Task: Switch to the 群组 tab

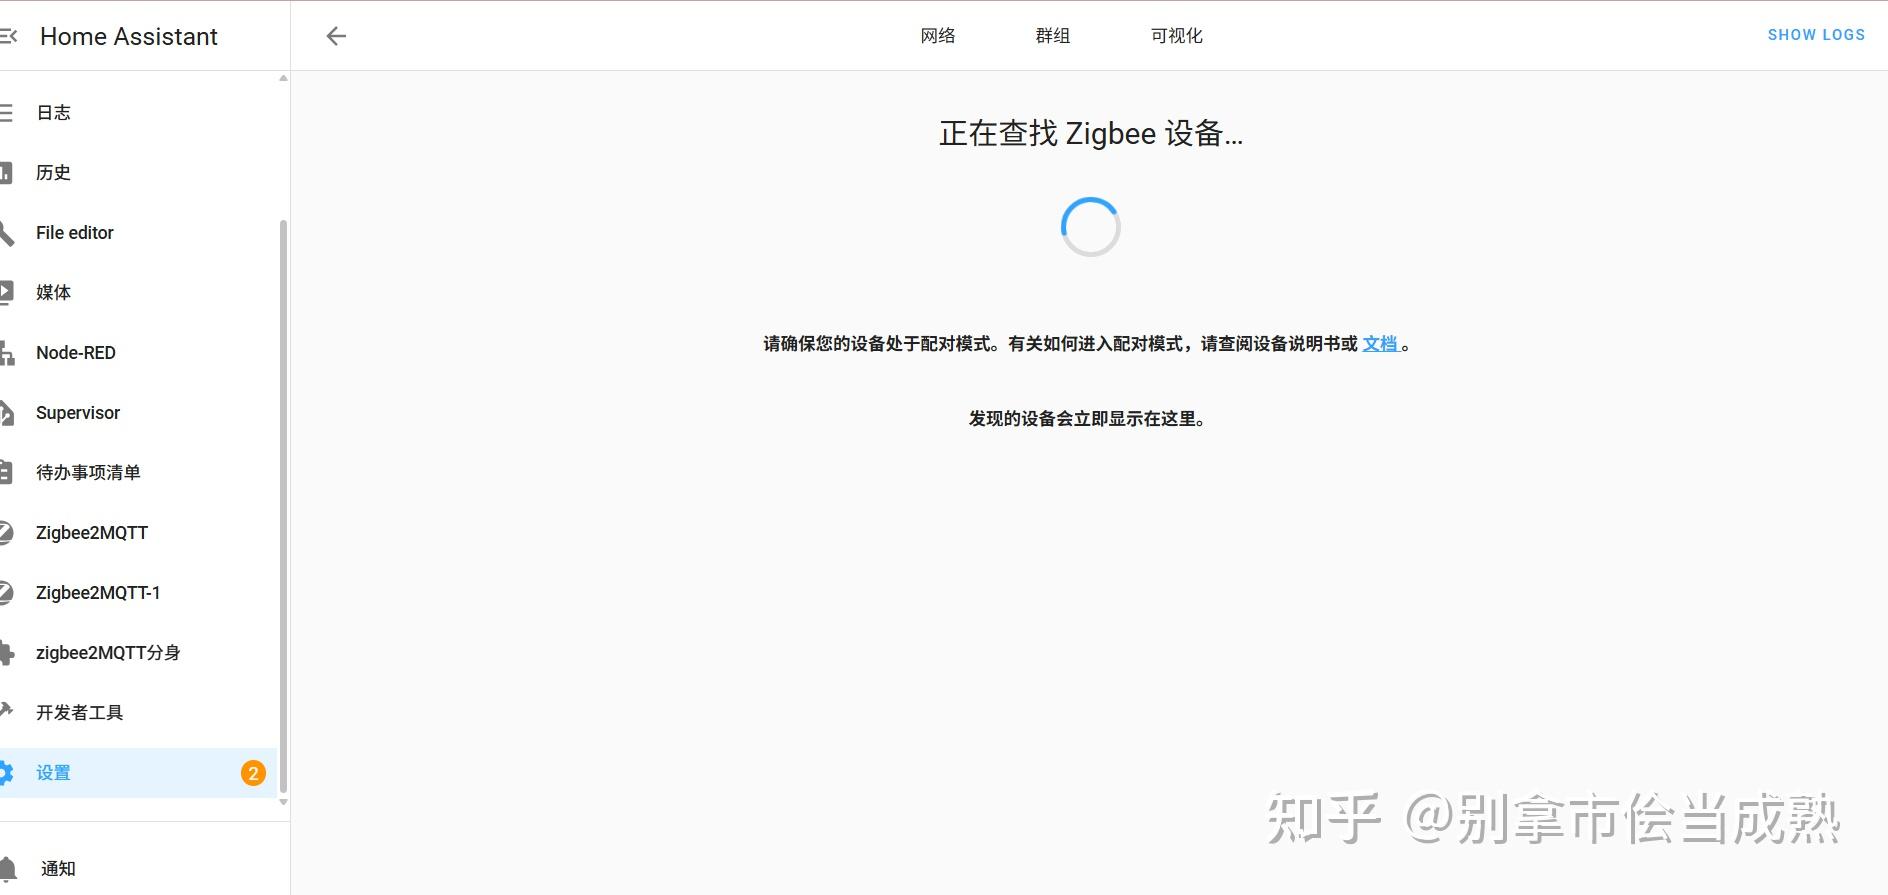Action: [1053, 36]
